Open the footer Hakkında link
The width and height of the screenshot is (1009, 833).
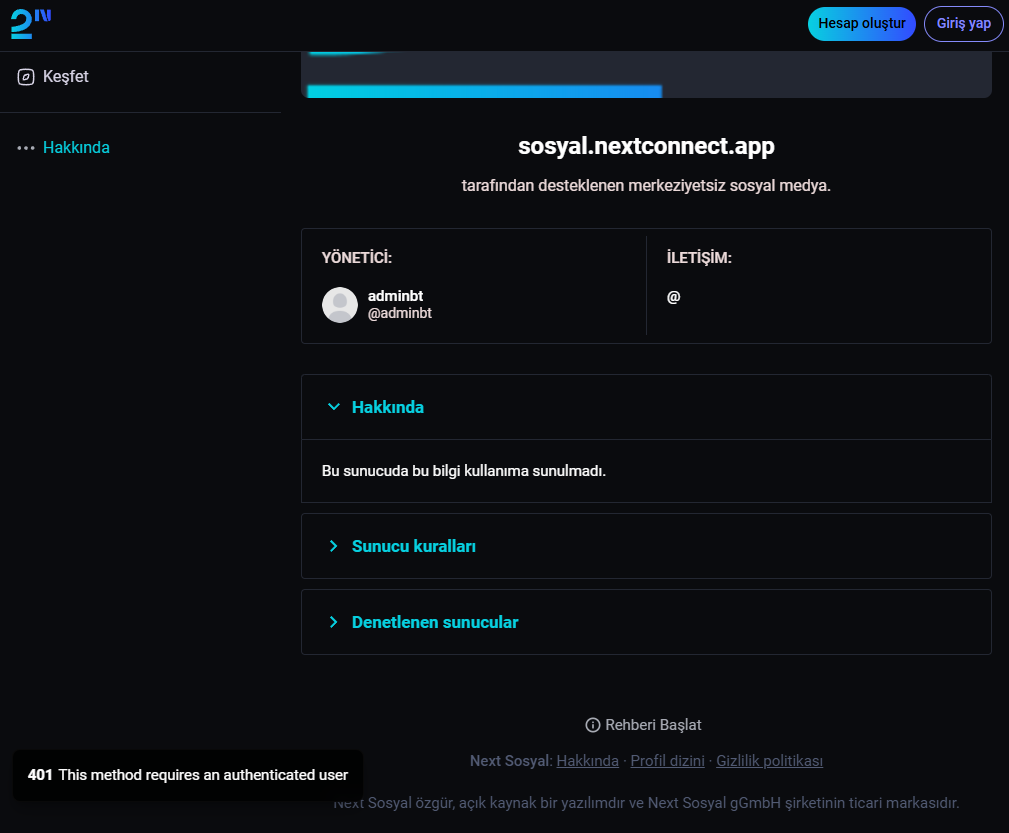pyautogui.click(x=588, y=761)
